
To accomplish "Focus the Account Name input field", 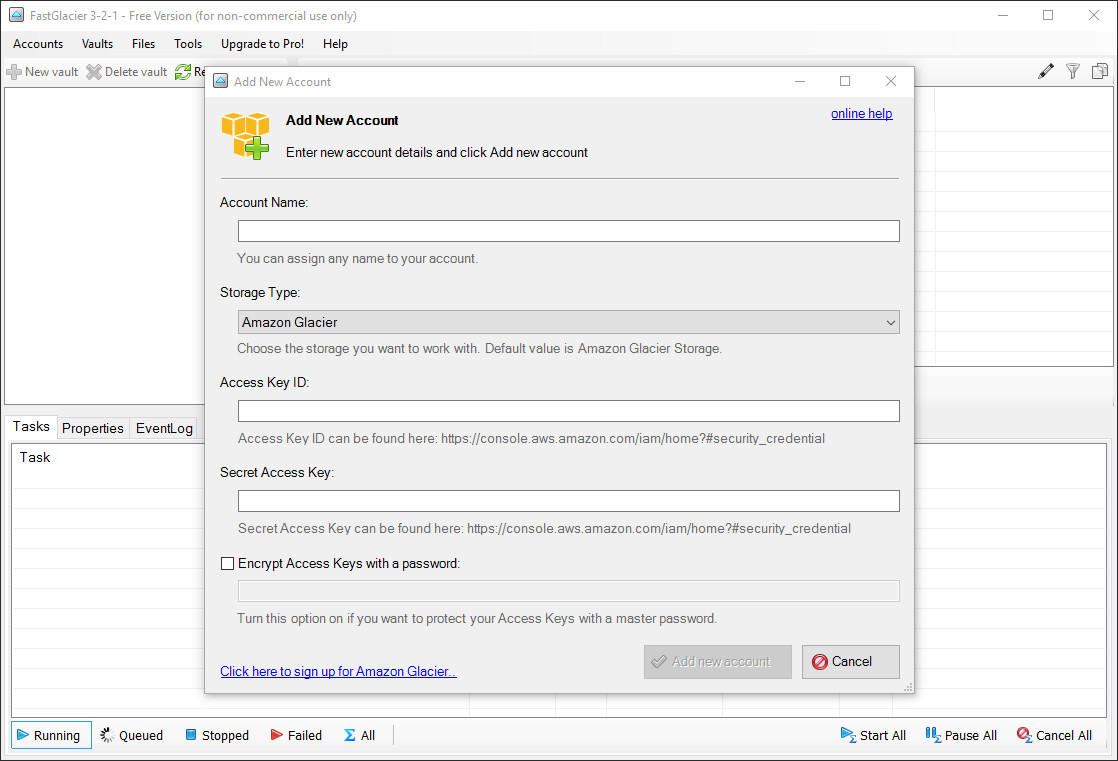I will click(x=568, y=231).
